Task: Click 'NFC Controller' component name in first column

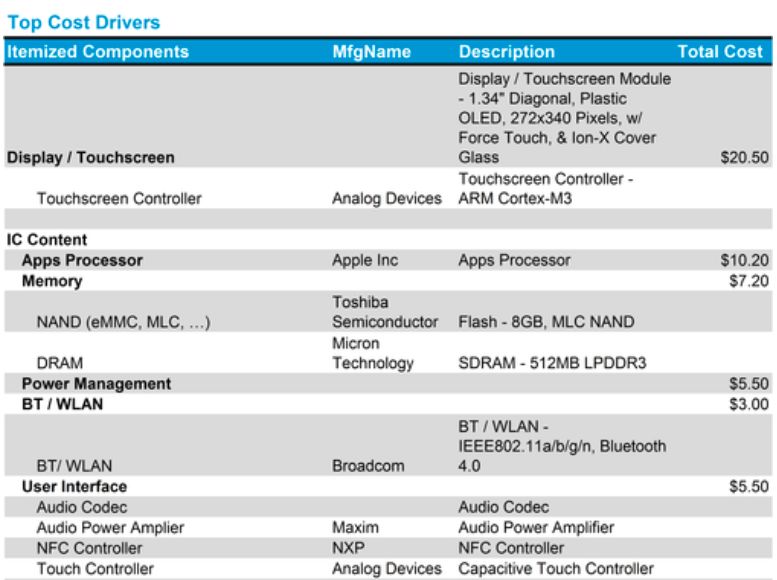Action: click(89, 548)
